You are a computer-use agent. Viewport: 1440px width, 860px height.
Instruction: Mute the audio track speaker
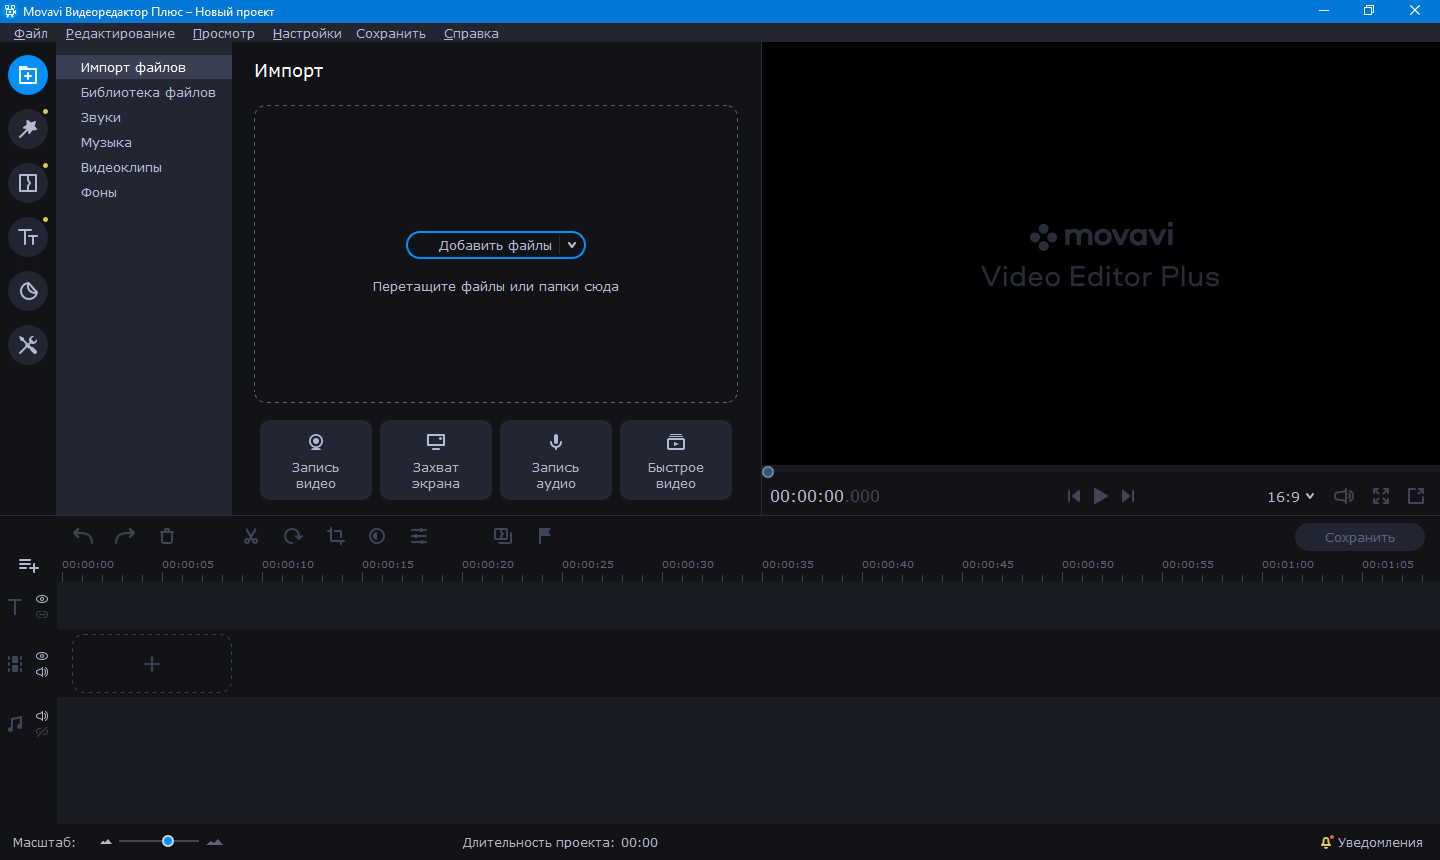pyautogui.click(x=42, y=716)
